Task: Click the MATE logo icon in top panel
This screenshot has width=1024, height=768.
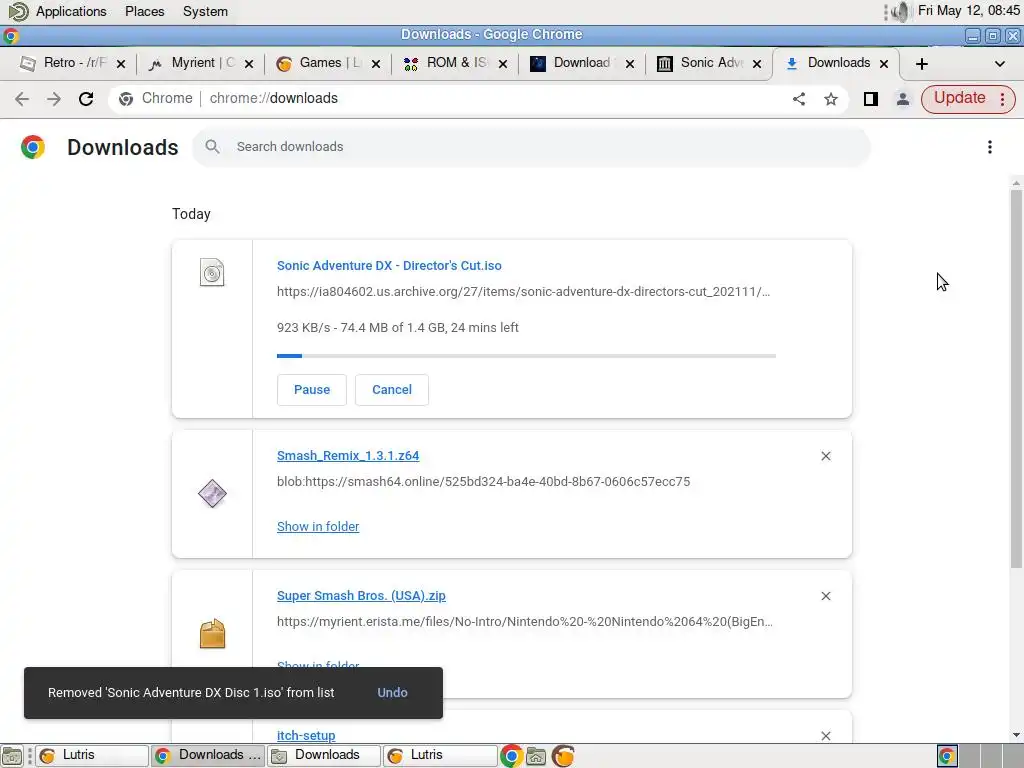Action: click(18, 12)
